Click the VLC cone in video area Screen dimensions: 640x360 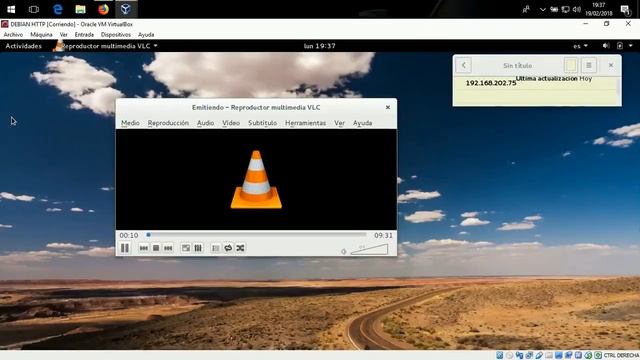pyautogui.click(x=256, y=180)
